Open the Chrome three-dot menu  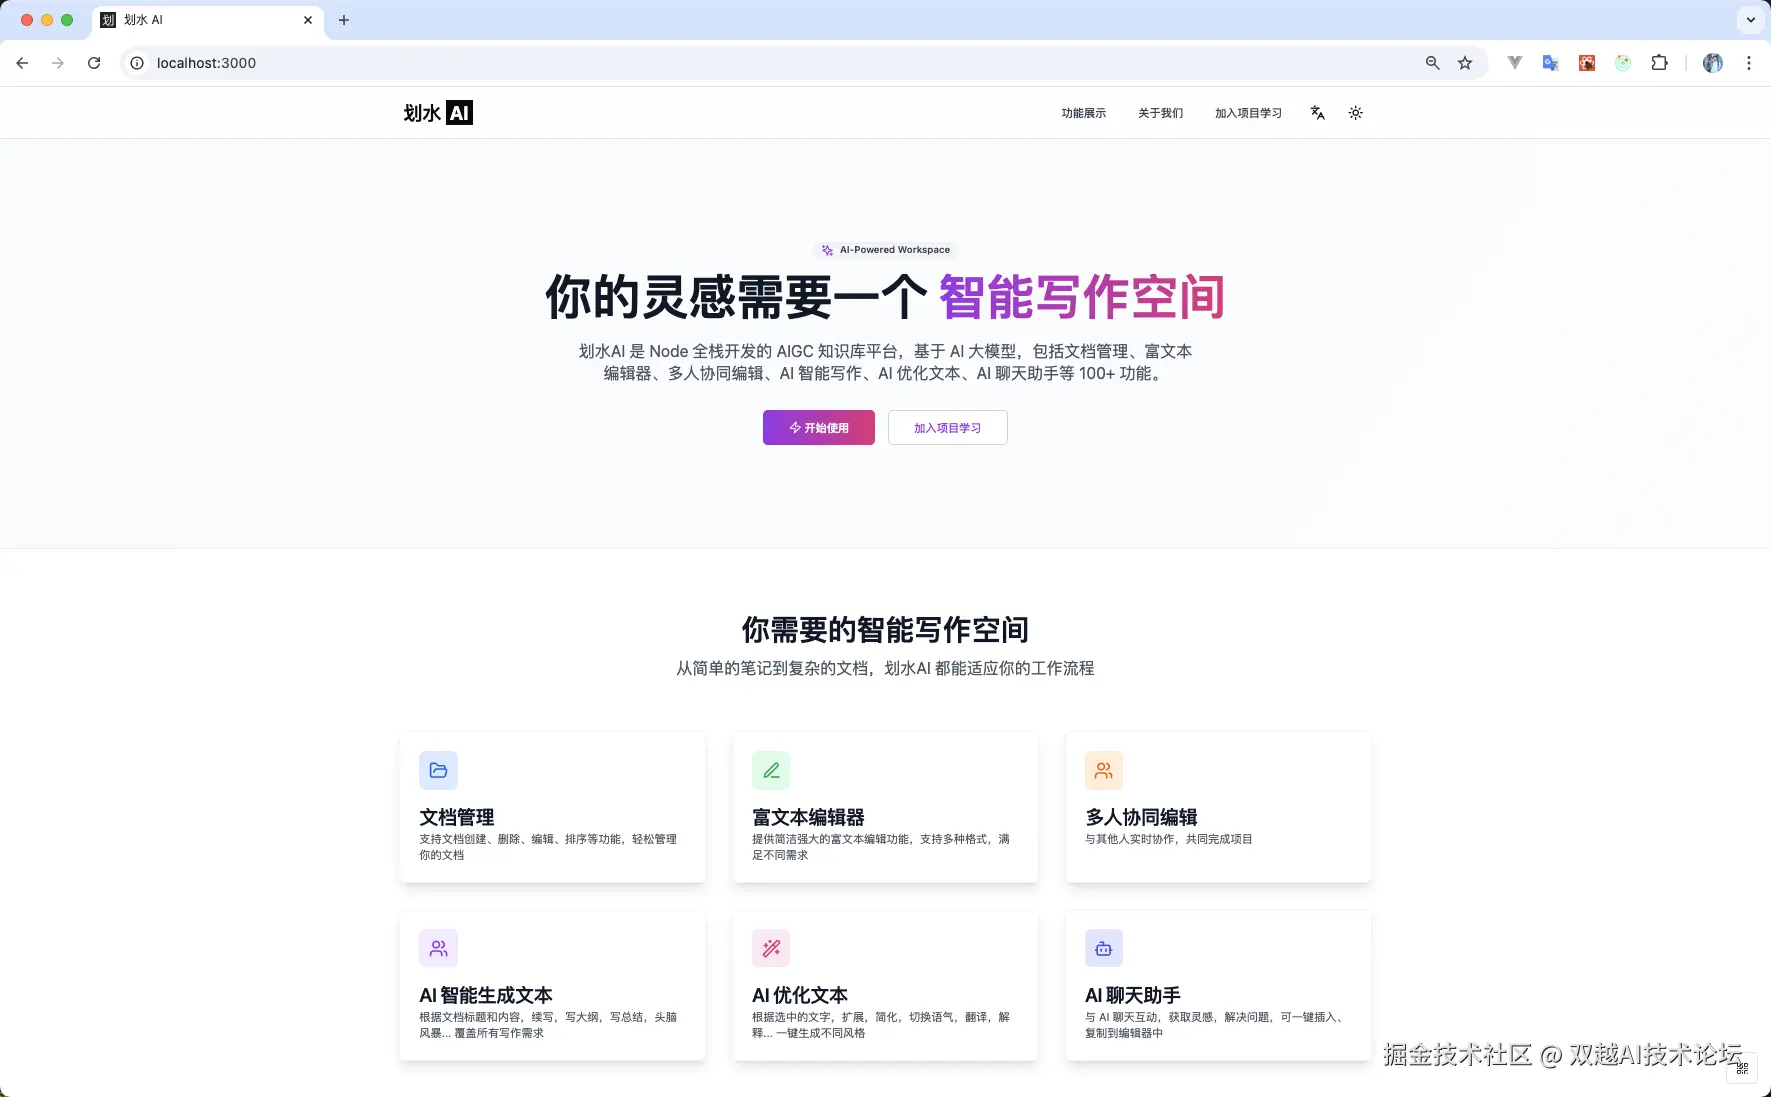[1748, 63]
